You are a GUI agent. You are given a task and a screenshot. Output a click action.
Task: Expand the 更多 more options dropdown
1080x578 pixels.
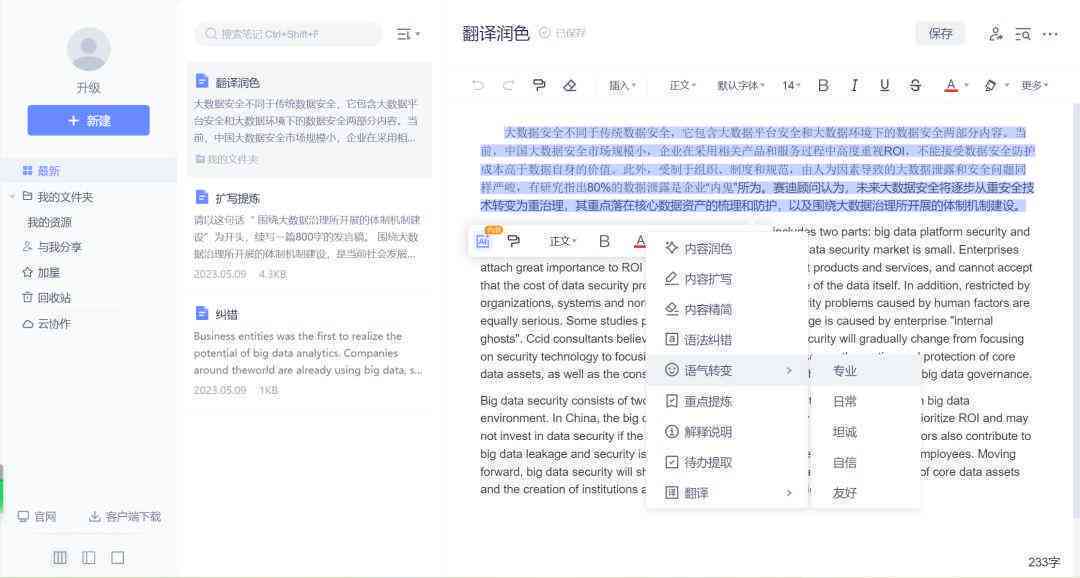tap(1035, 85)
